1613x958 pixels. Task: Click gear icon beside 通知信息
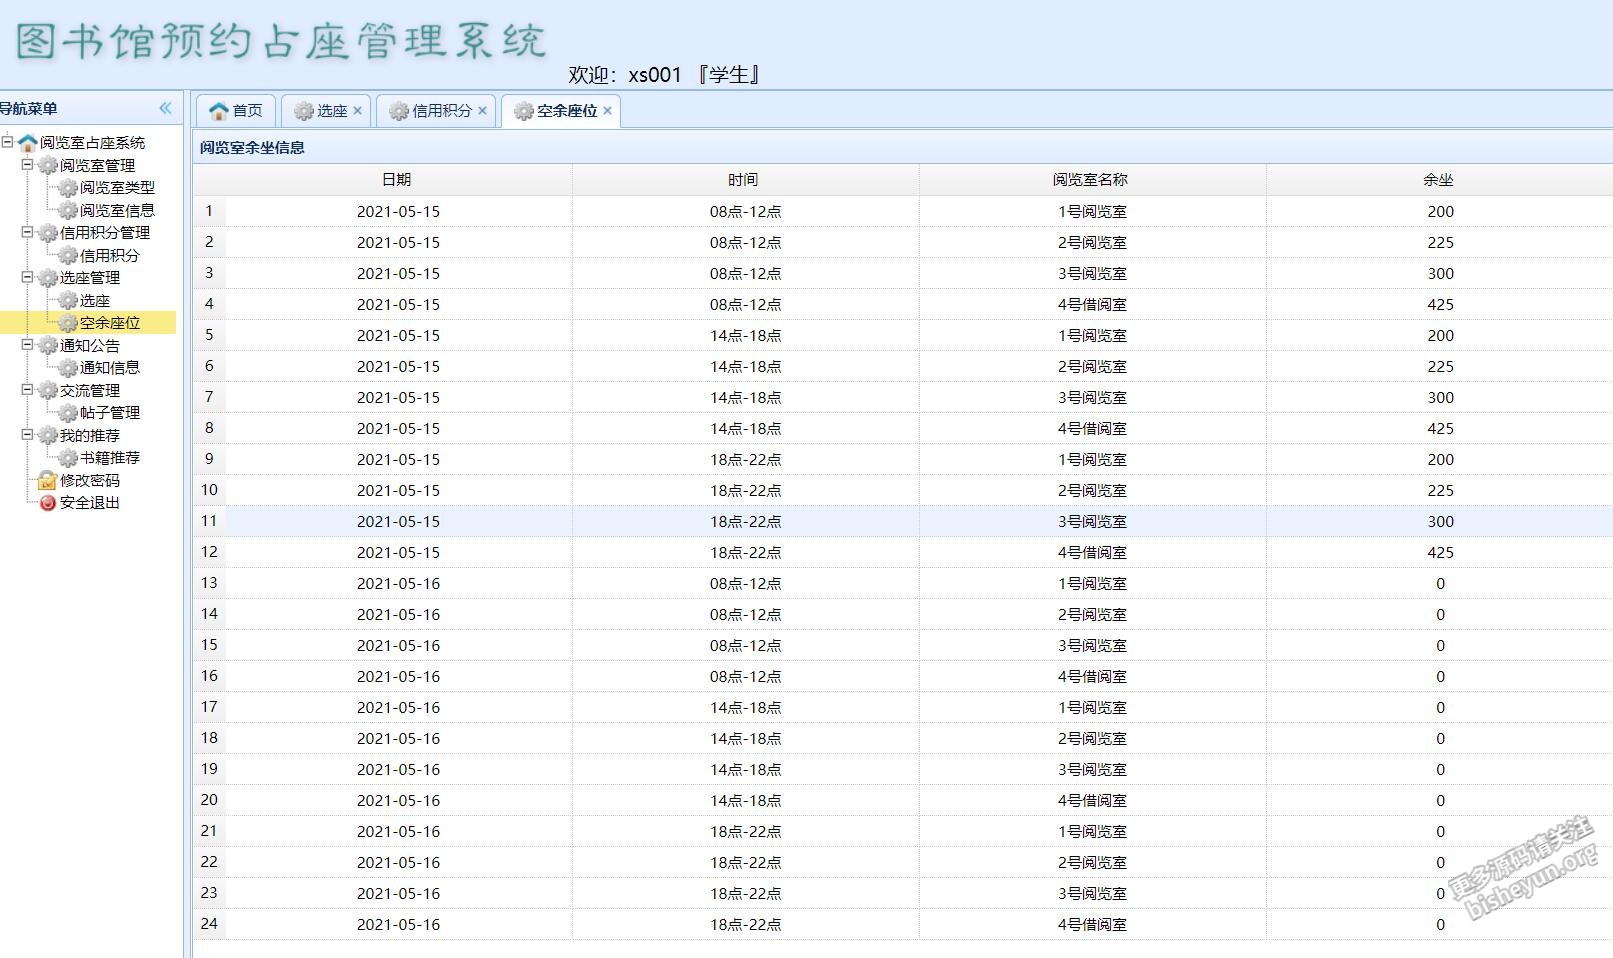coord(68,368)
